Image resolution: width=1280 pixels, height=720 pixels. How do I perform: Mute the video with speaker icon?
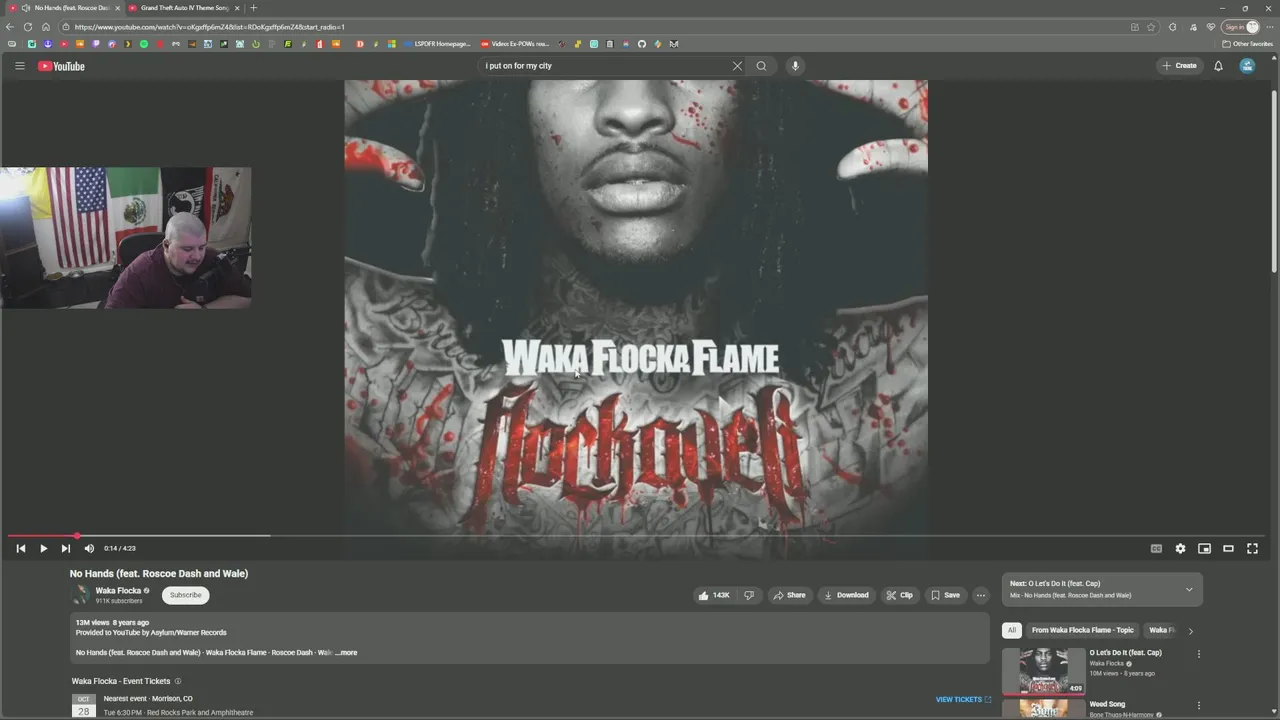(89, 548)
